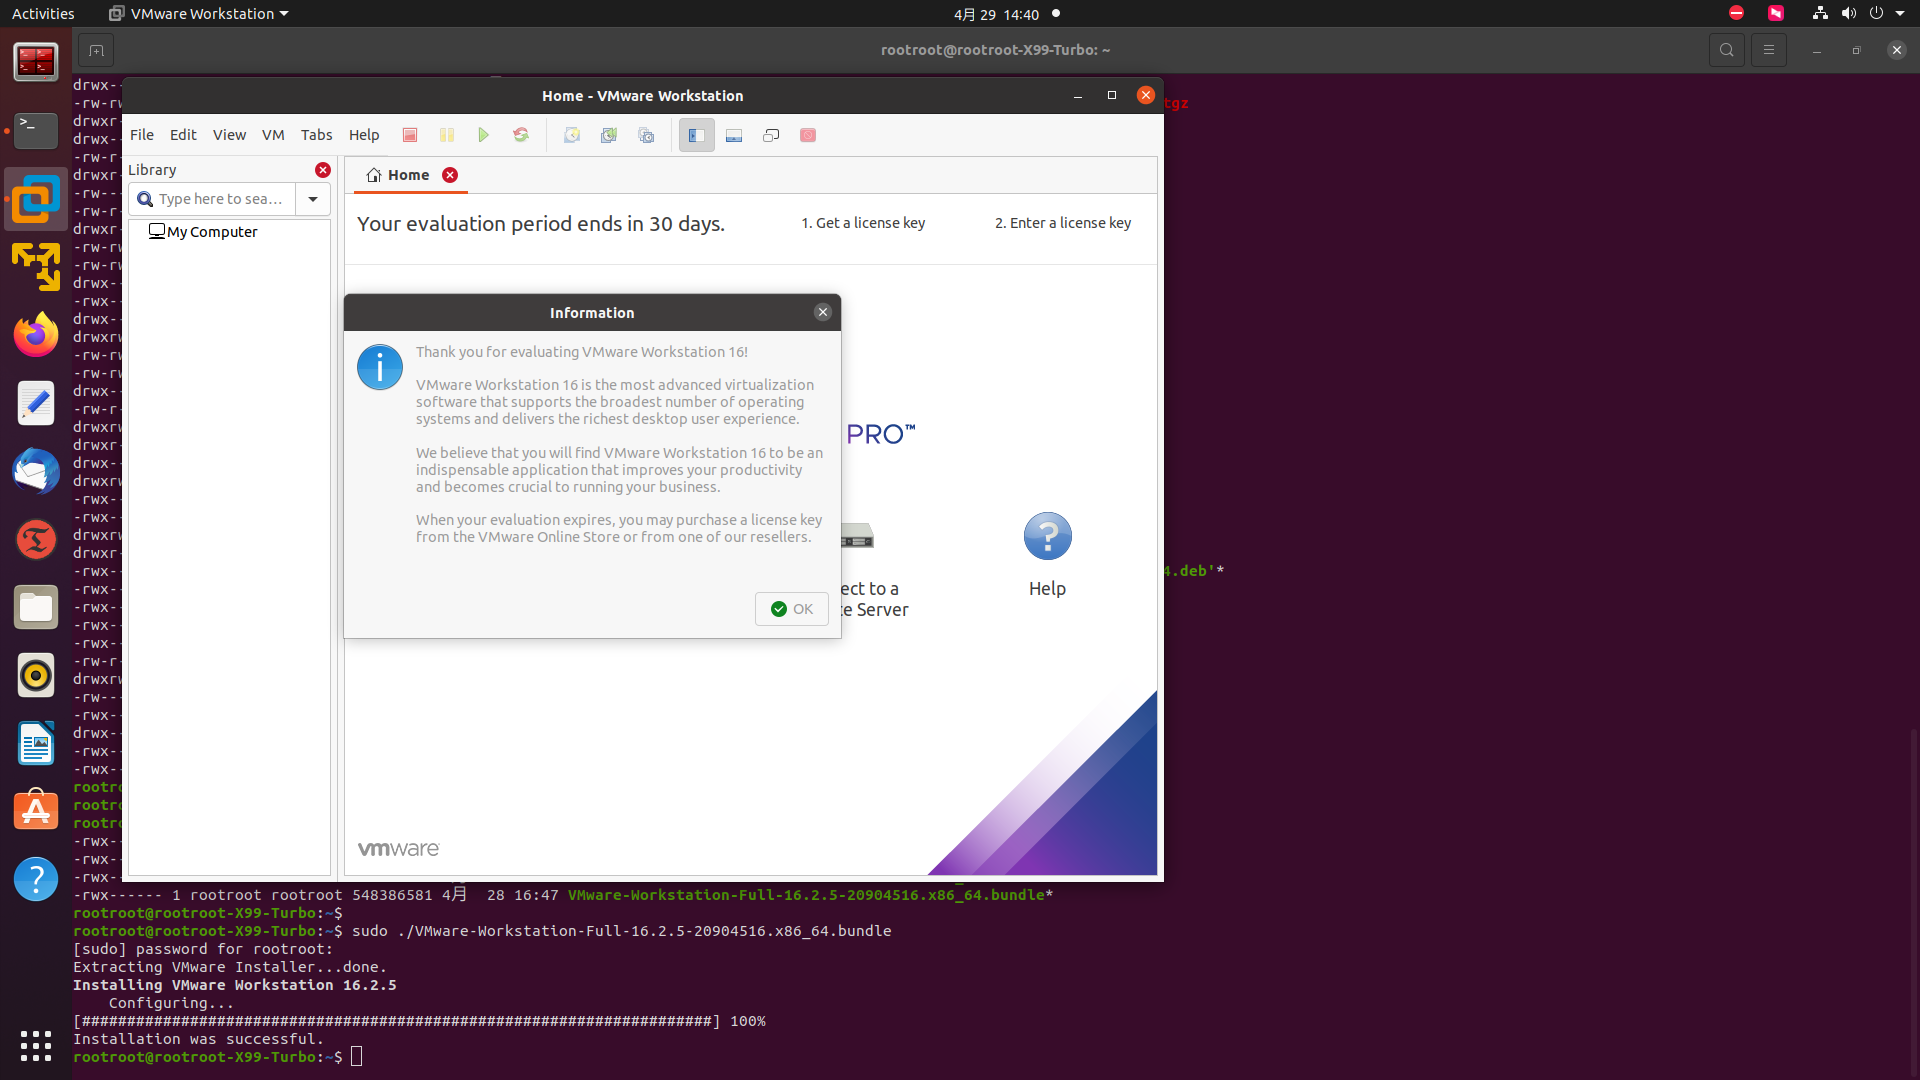The image size is (1920, 1080).
Task: Click the power on (green play) toolbar icon
Action: pos(484,135)
